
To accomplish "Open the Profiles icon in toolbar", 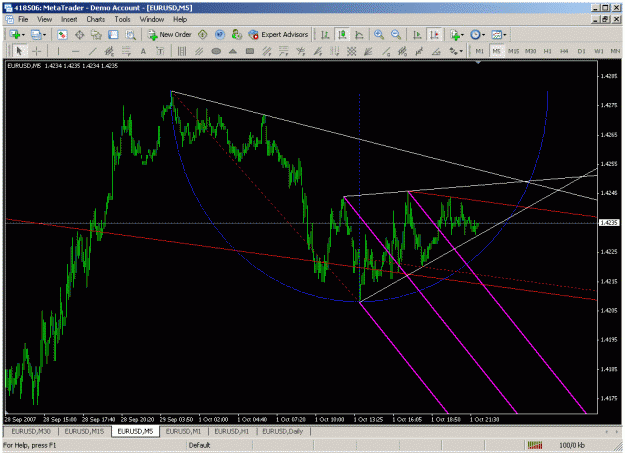I will click(36, 35).
